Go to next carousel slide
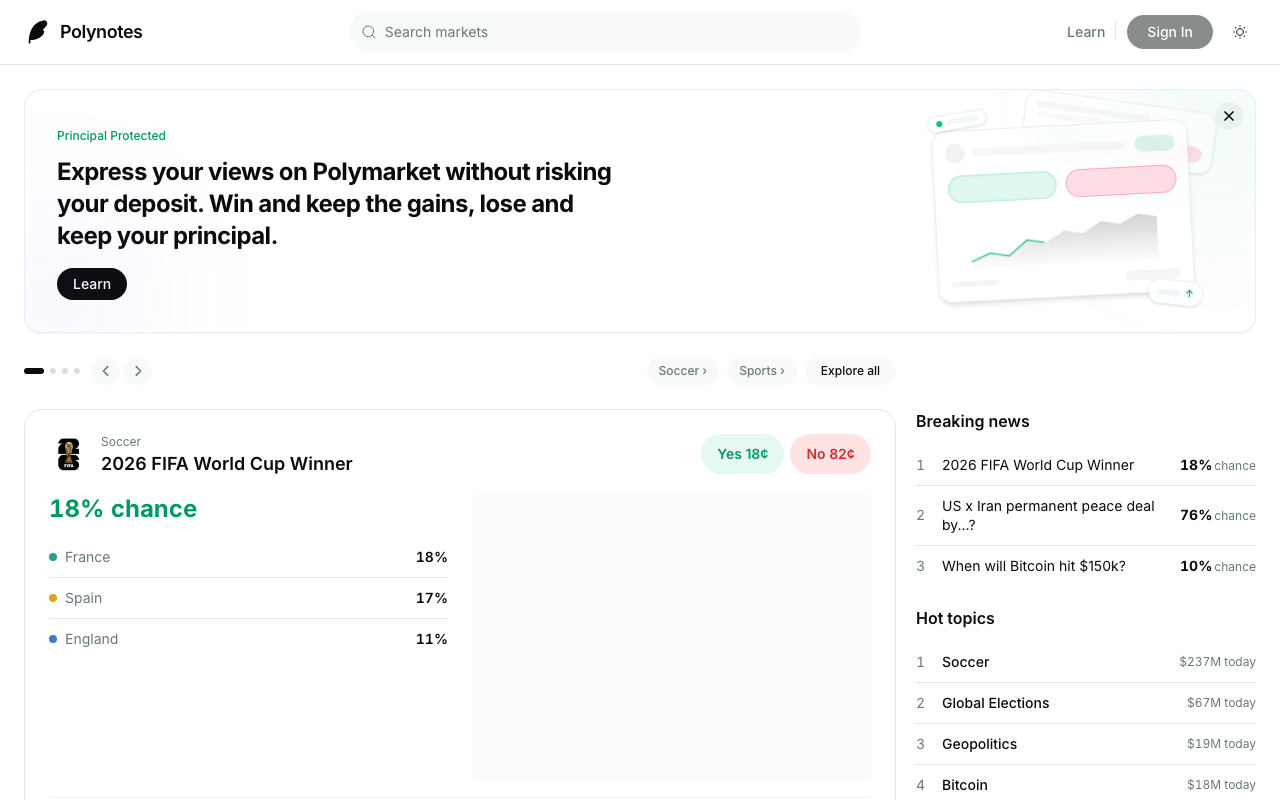 click(x=138, y=371)
